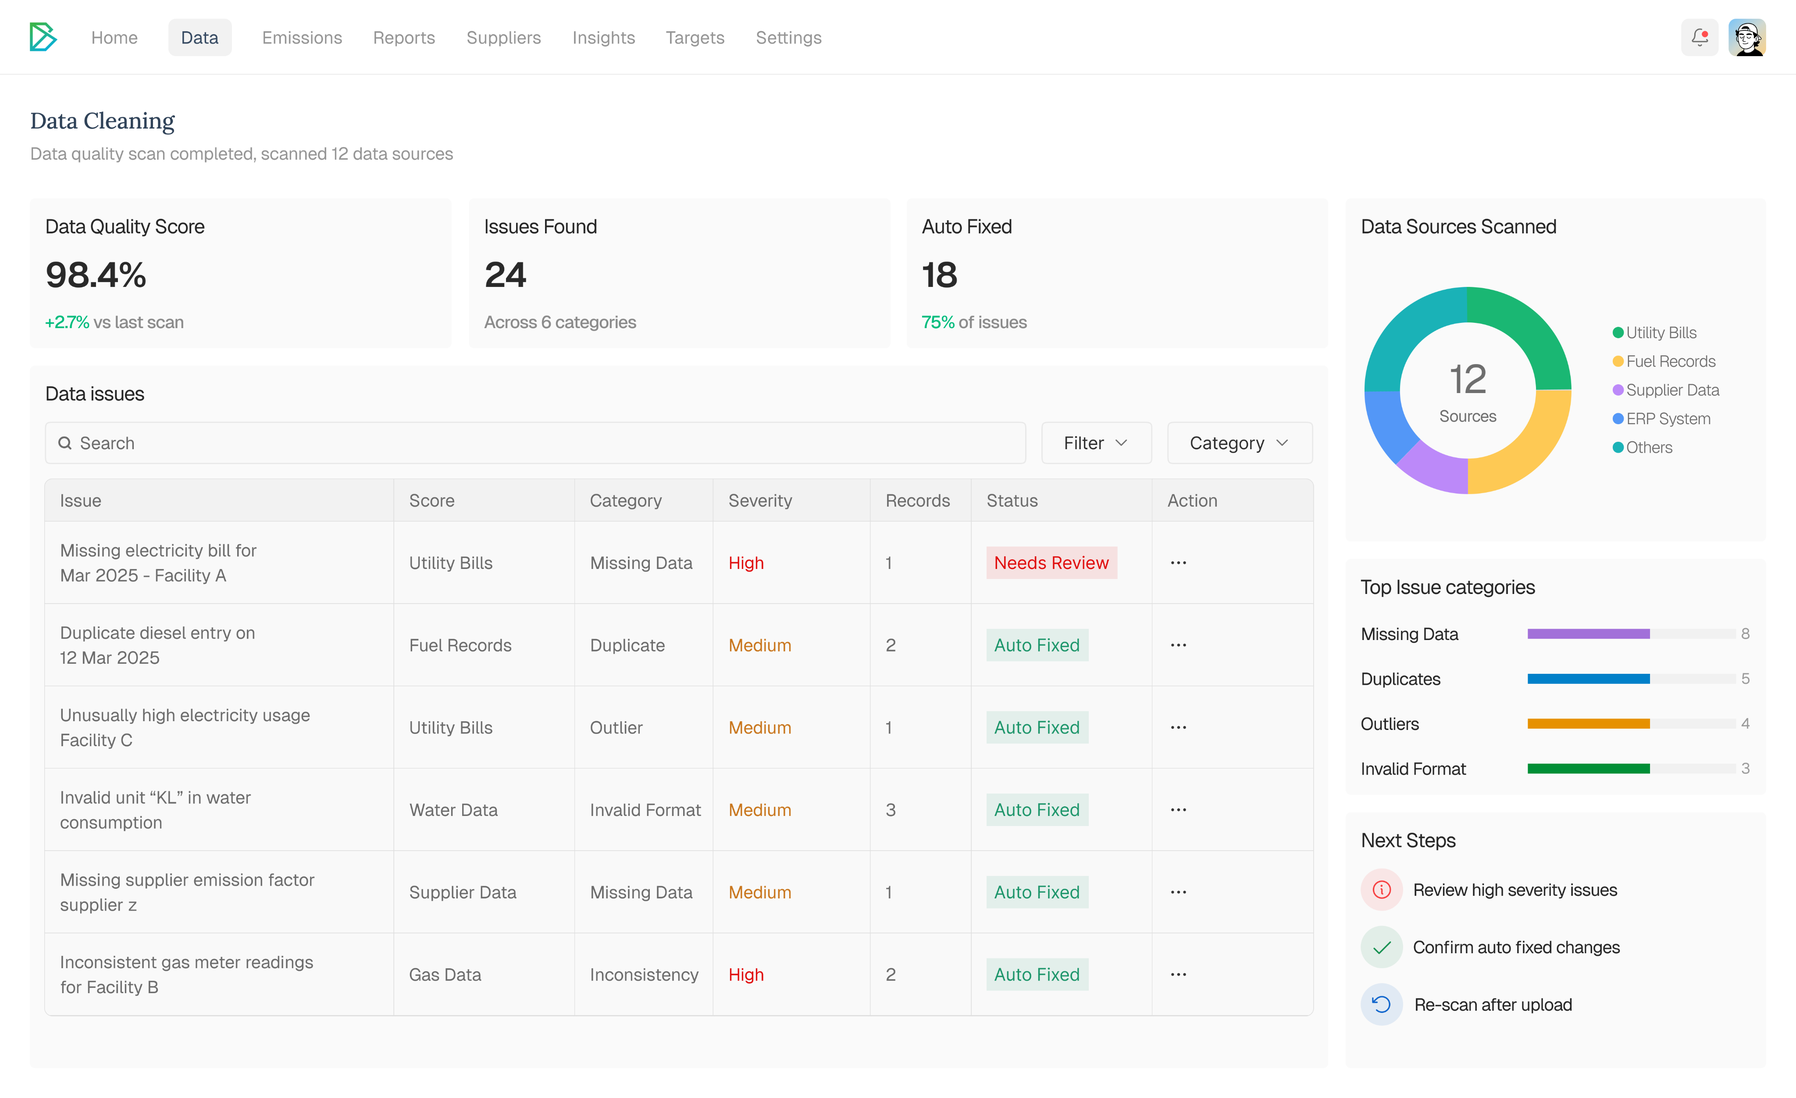Screen dimensions: 1796x1098
Task: Click the red alert icon for high severity
Action: [x=1381, y=890]
